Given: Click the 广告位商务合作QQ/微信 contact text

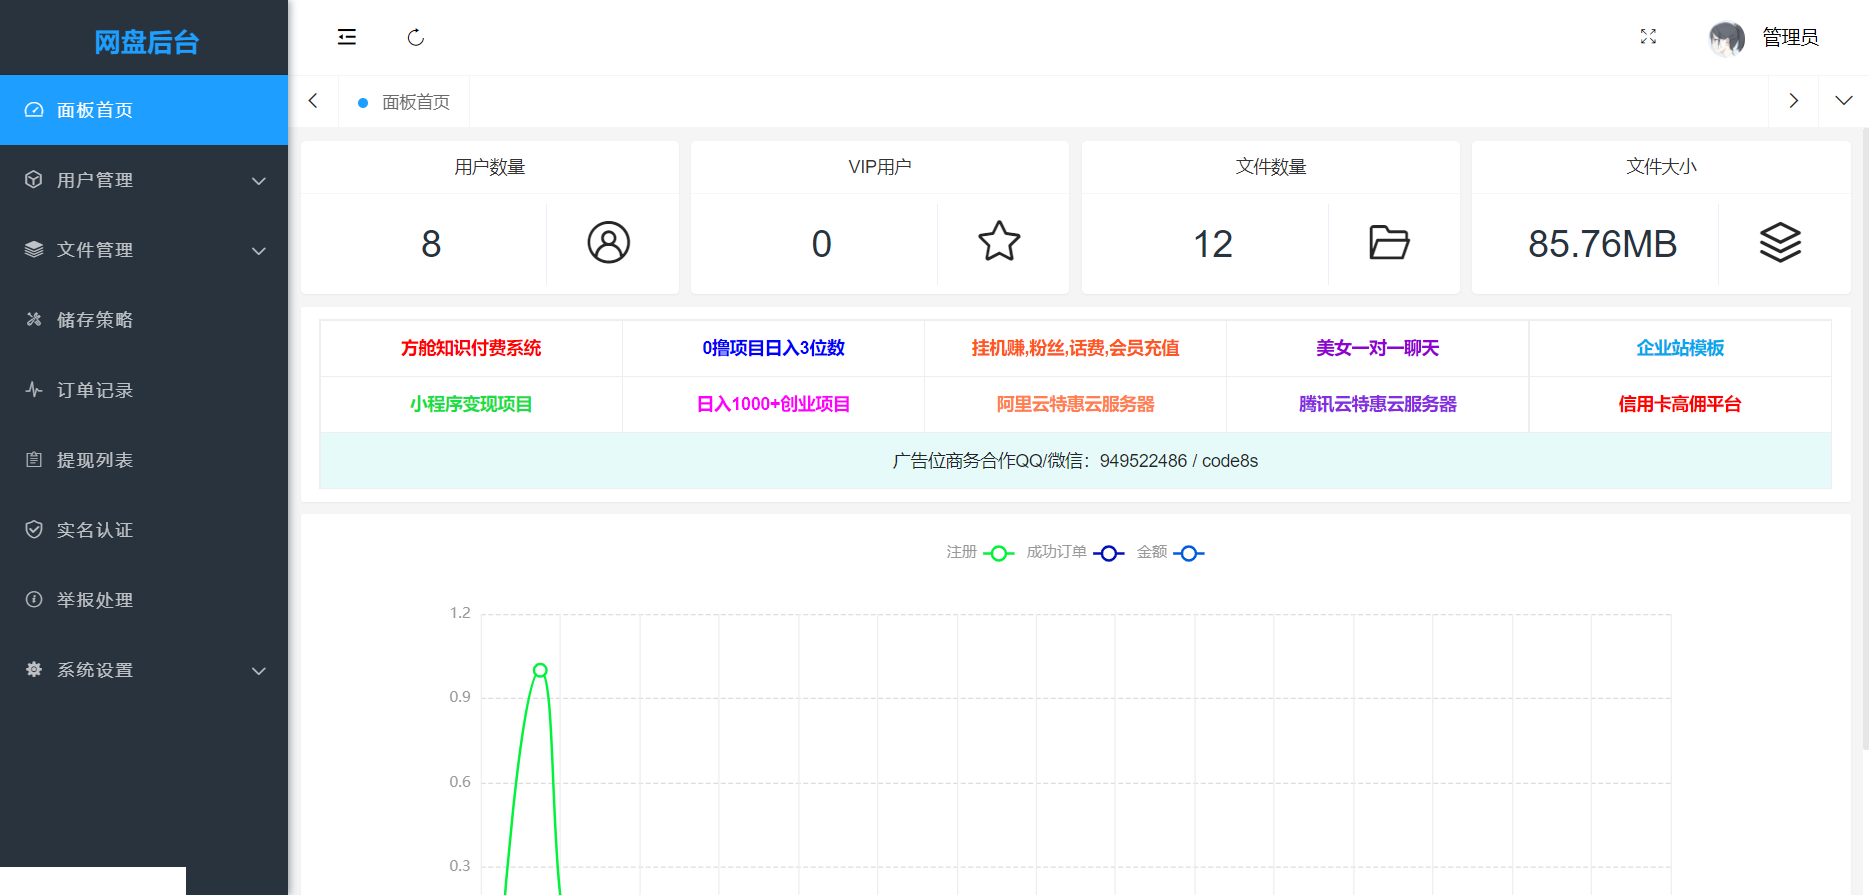Looking at the screenshot, I should 1075,461.
